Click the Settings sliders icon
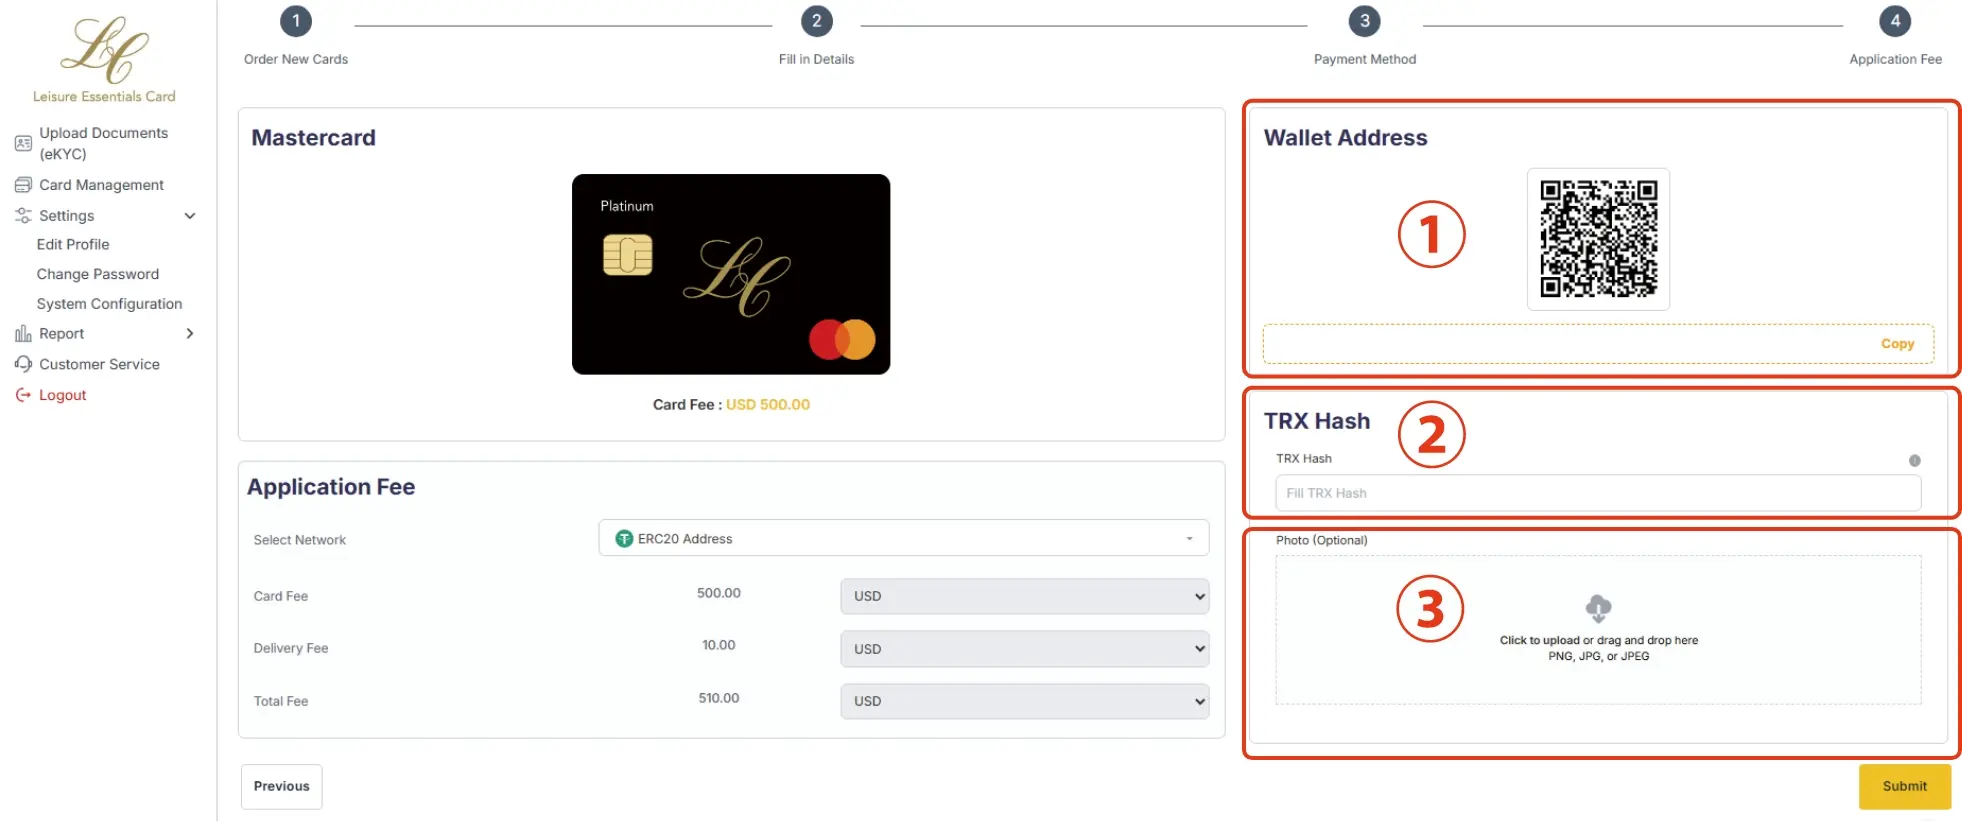The height and width of the screenshot is (822, 1962). click(23, 216)
